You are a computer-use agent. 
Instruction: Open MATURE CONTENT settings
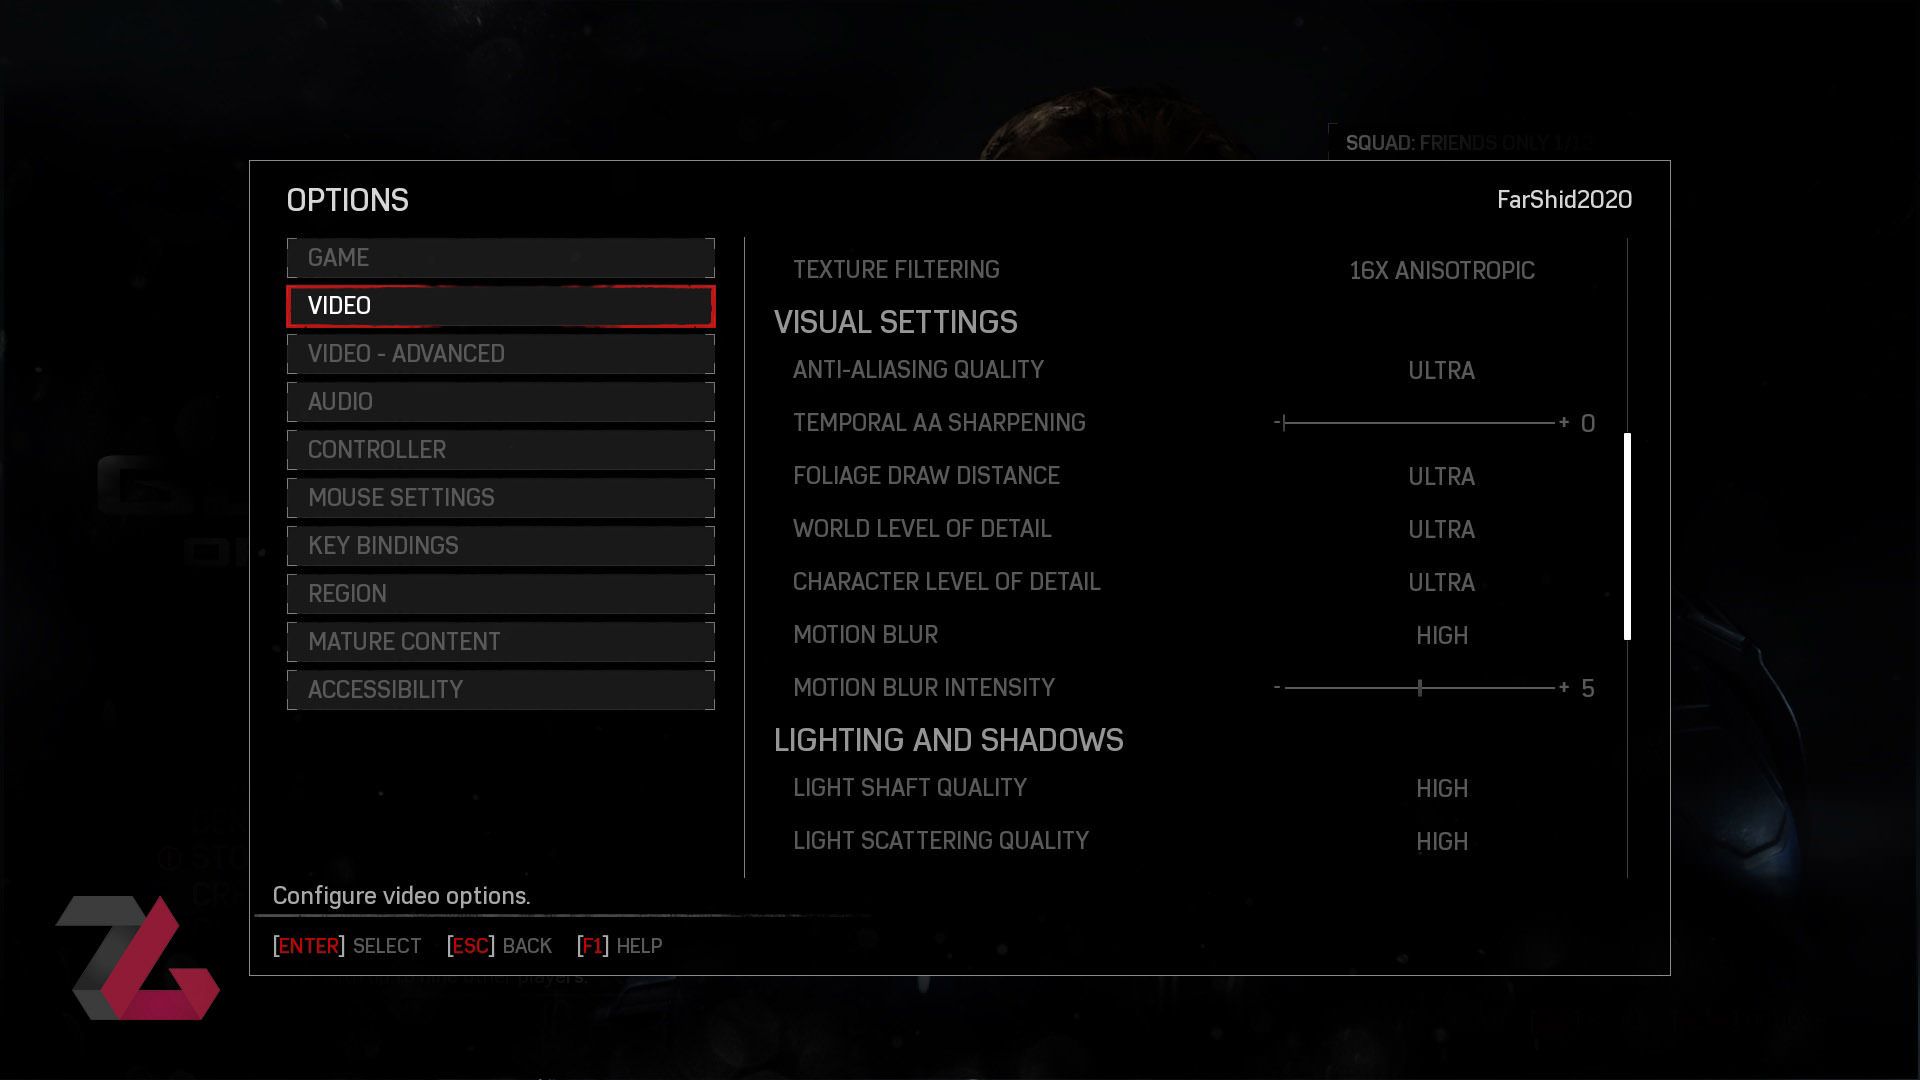tap(500, 641)
